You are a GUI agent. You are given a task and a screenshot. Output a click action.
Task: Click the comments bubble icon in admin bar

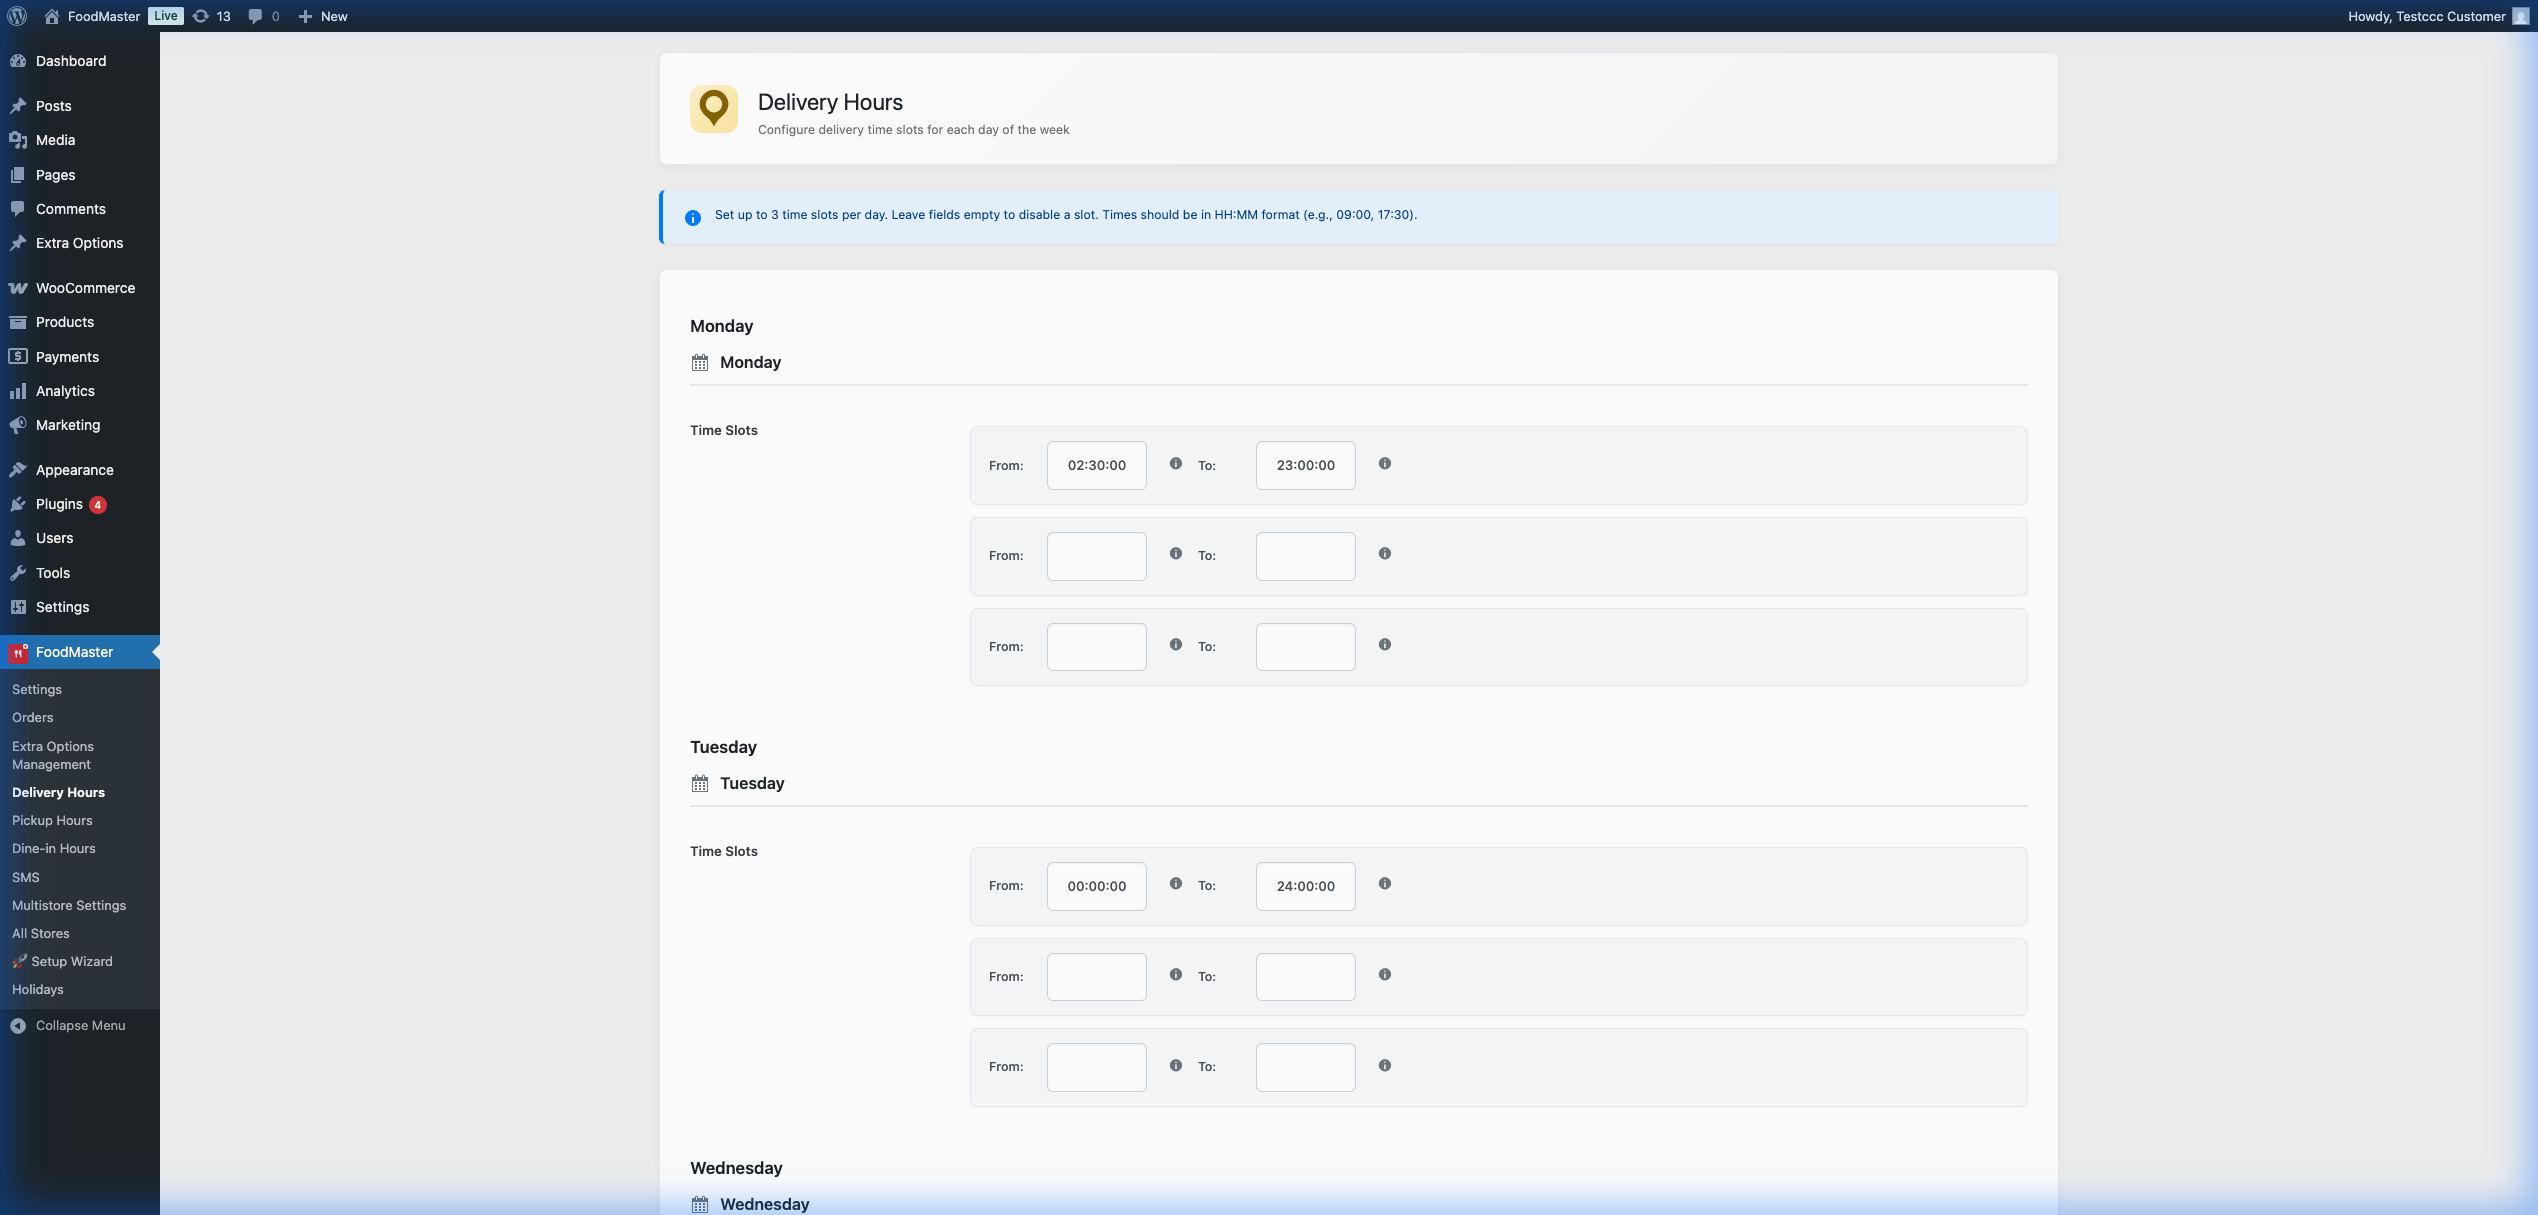click(254, 16)
